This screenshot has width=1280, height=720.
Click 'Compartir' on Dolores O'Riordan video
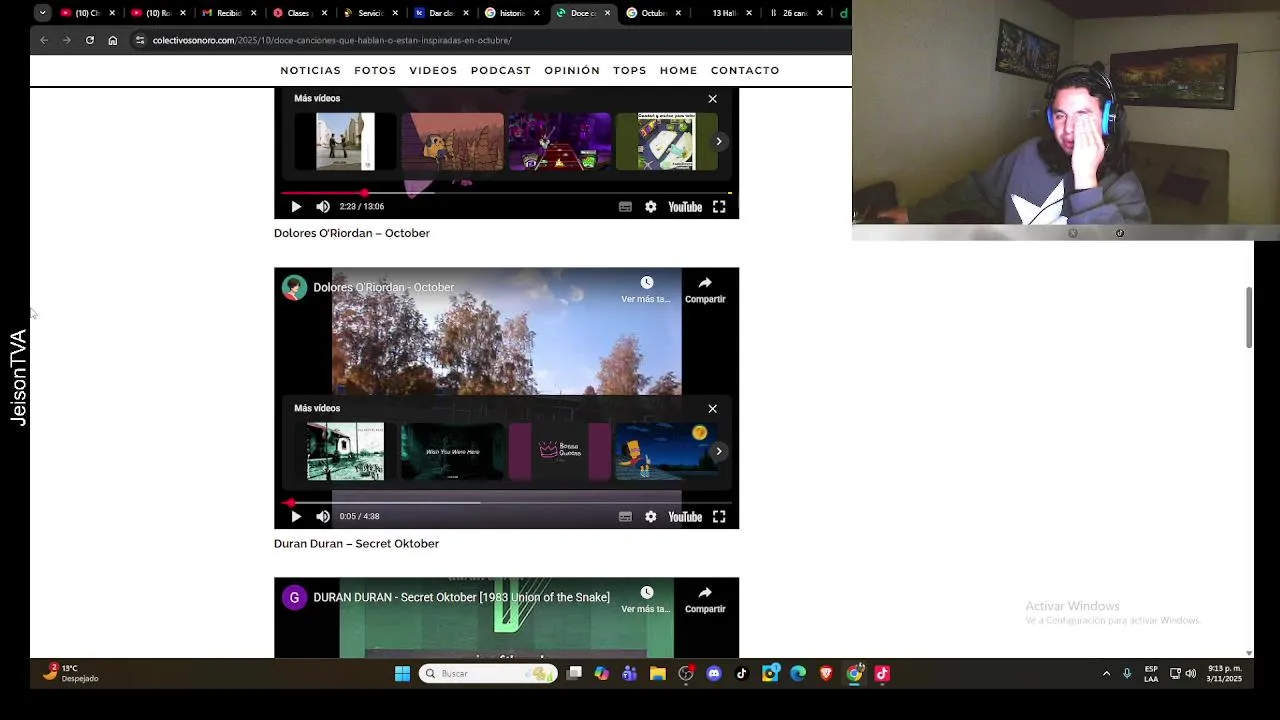(705, 290)
